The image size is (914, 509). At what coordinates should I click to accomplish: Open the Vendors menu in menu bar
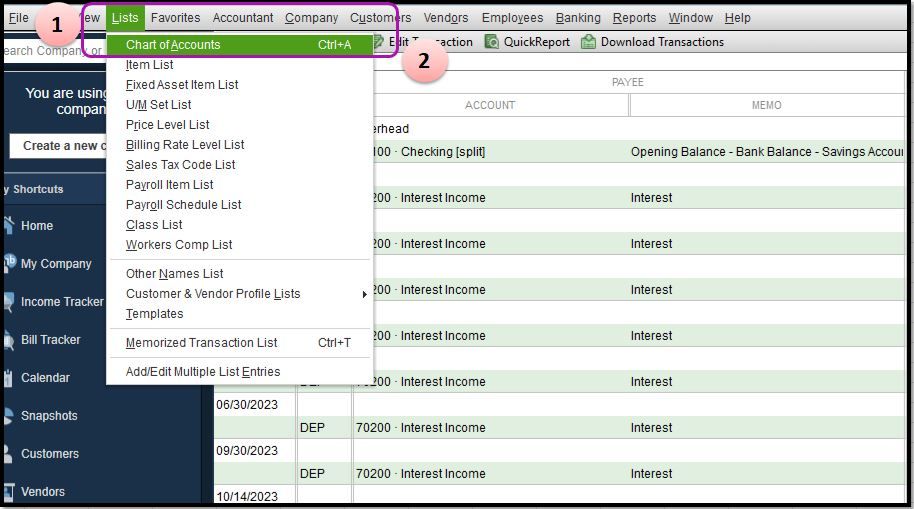pyautogui.click(x=446, y=18)
